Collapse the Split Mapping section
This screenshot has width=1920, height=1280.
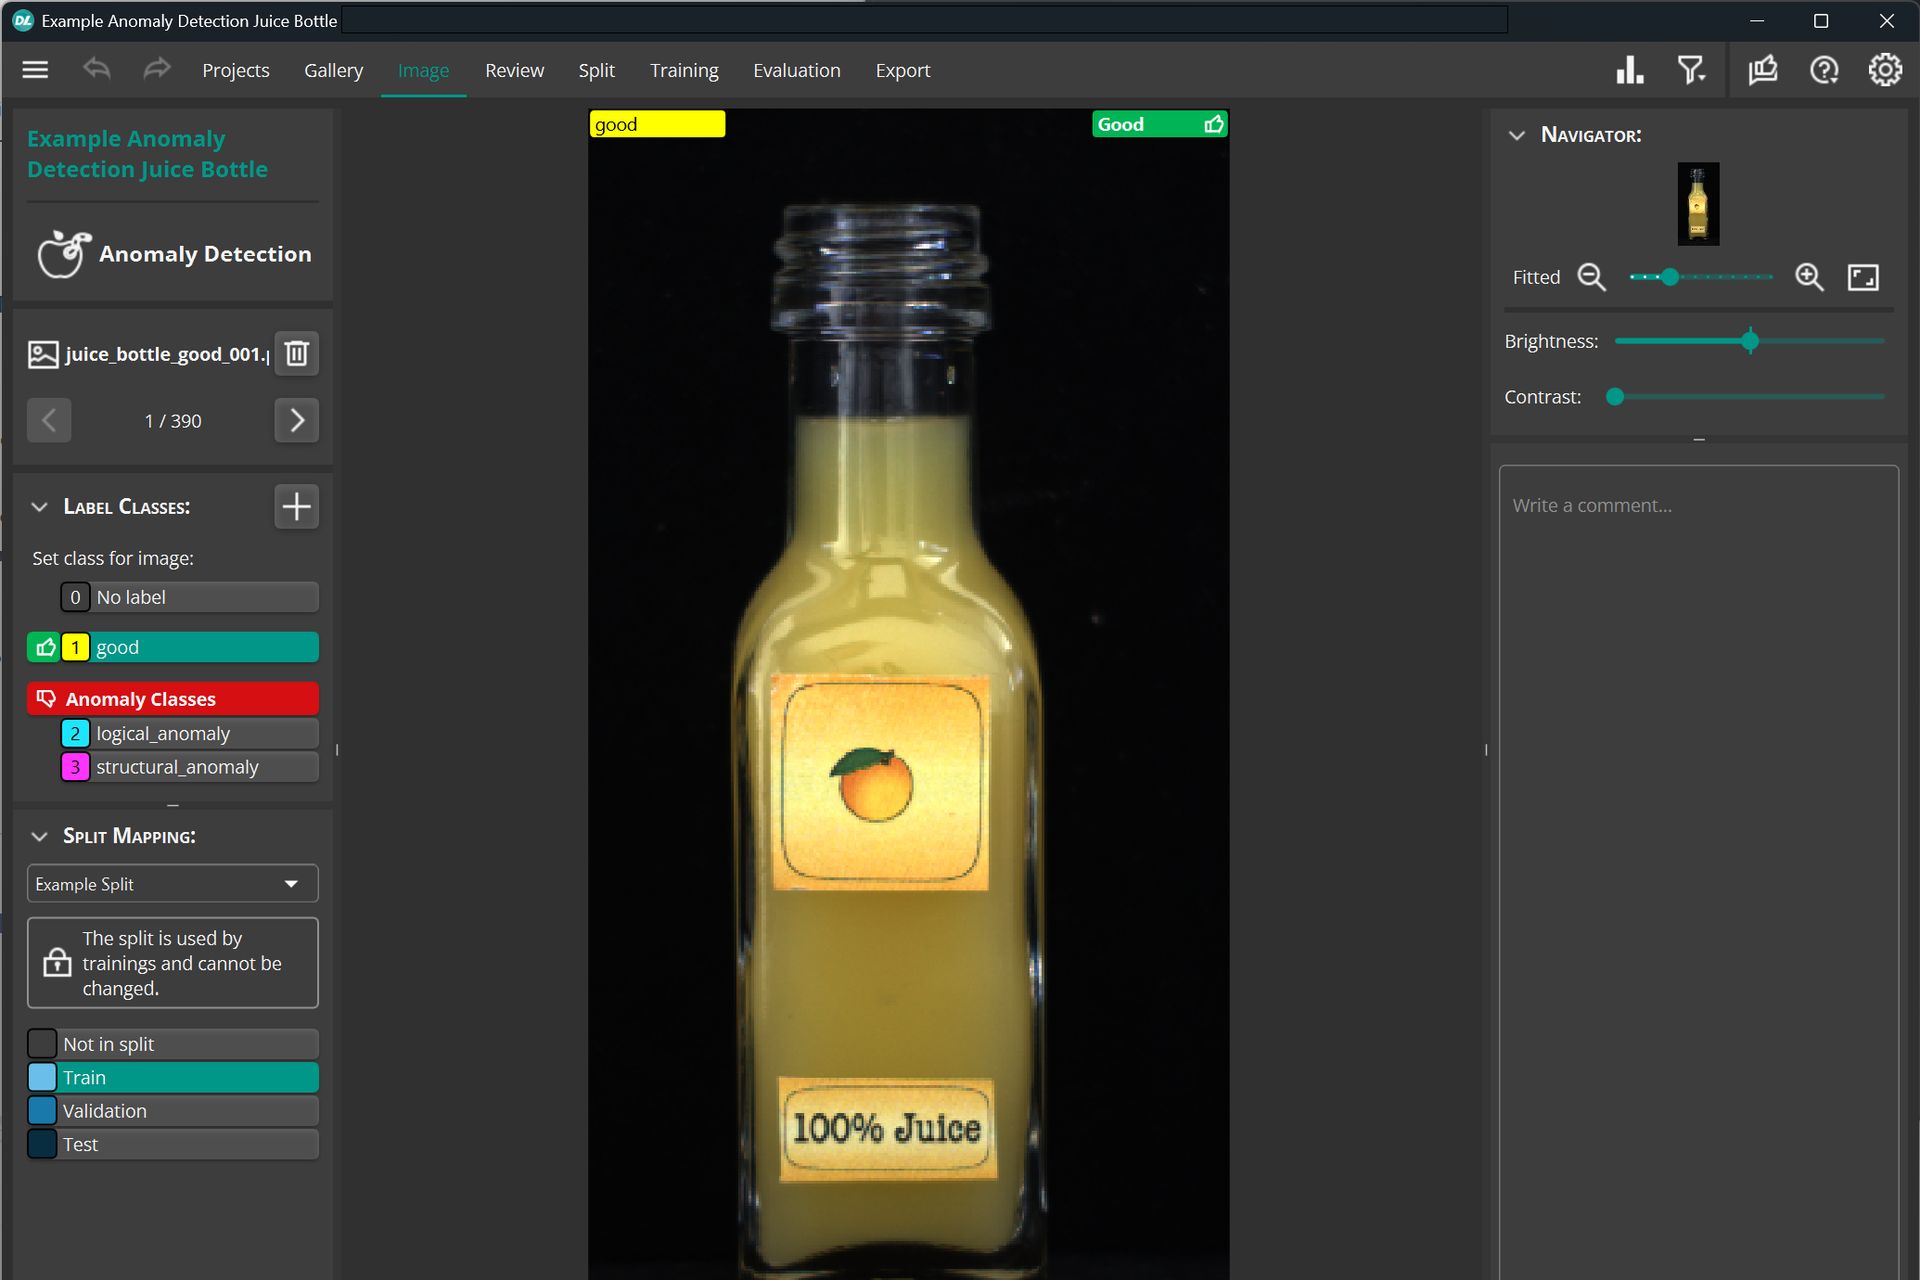pyautogui.click(x=40, y=836)
